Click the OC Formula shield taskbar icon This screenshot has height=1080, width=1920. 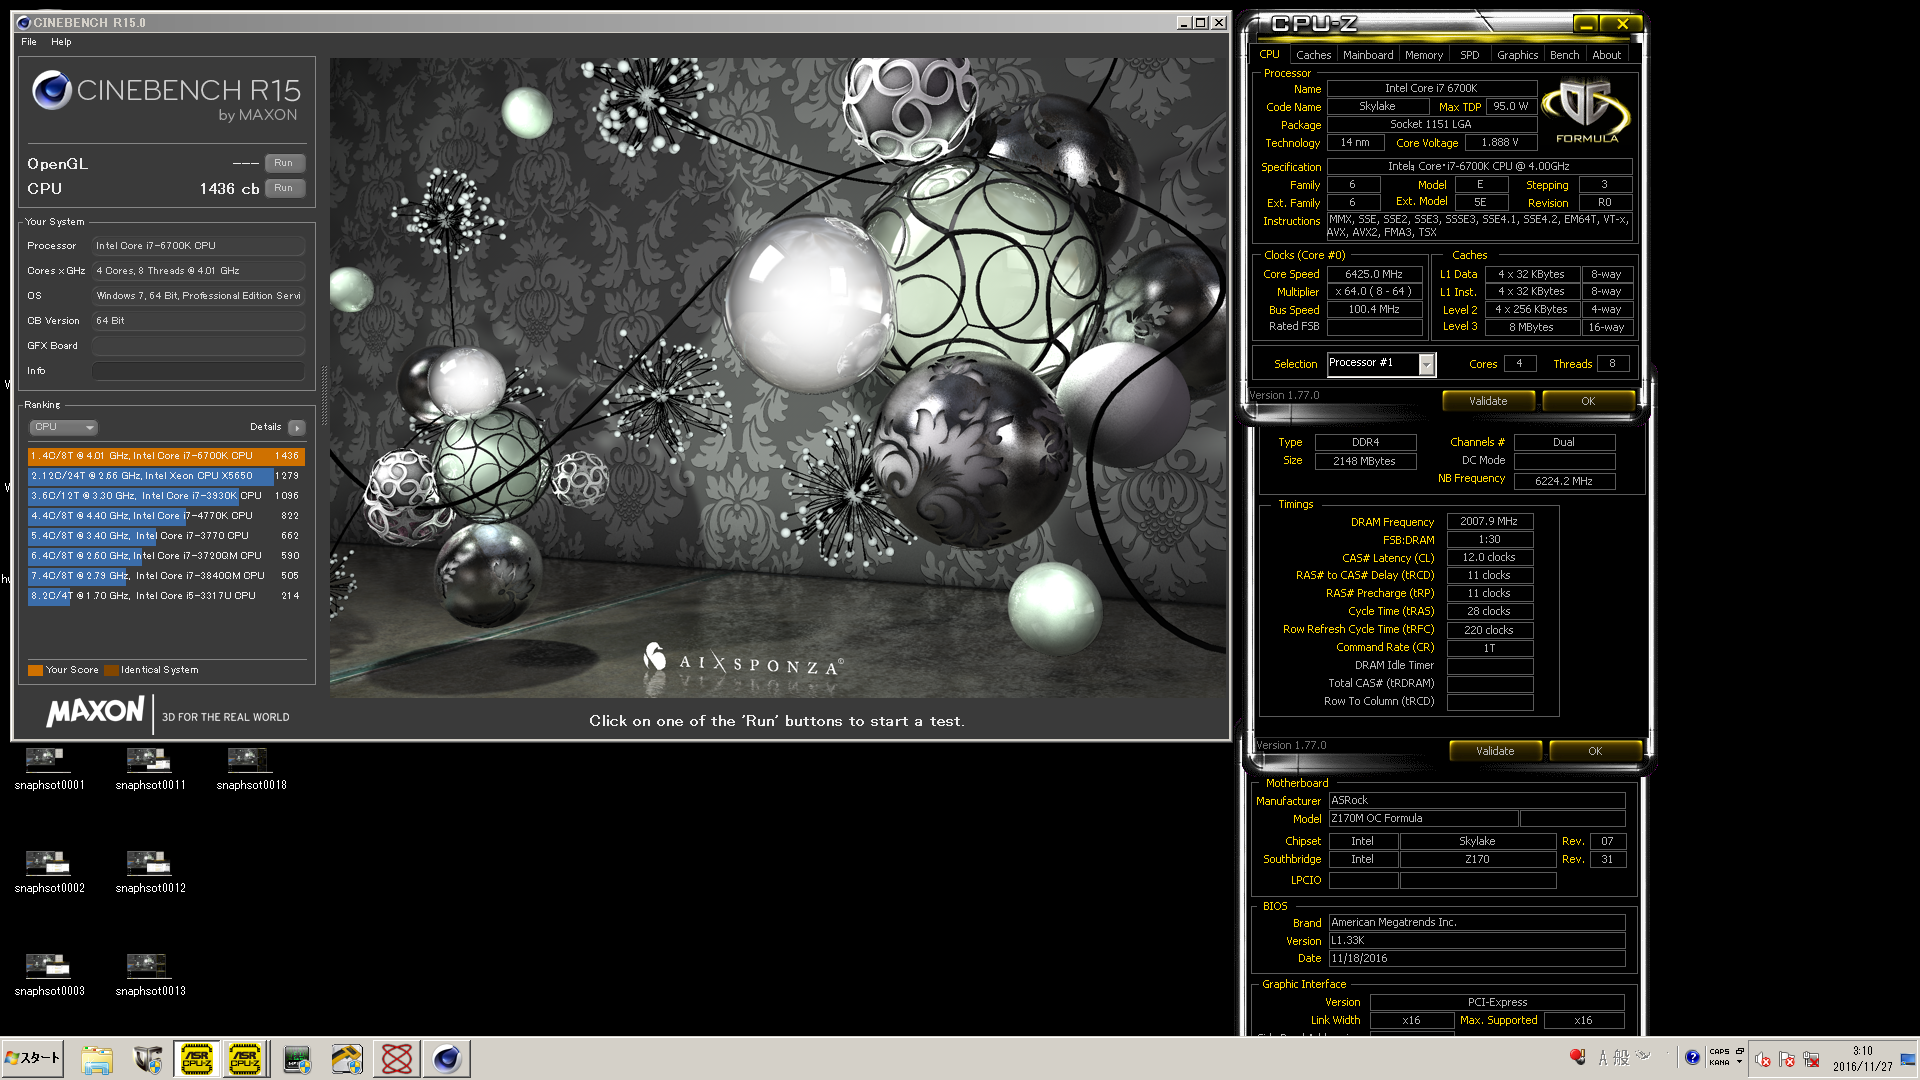click(x=147, y=1059)
